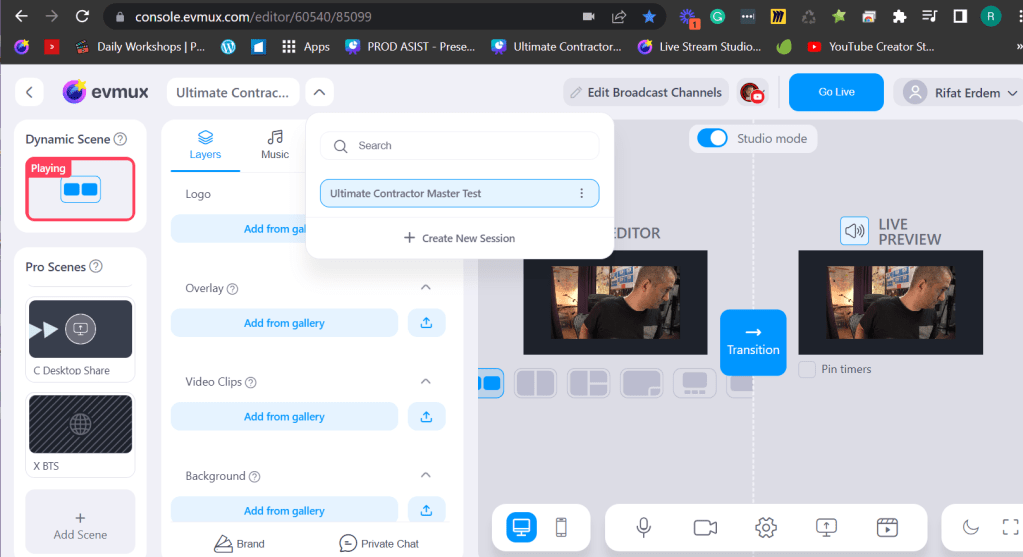Click the session Search field
The width and height of the screenshot is (1023, 557).
tap(459, 145)
